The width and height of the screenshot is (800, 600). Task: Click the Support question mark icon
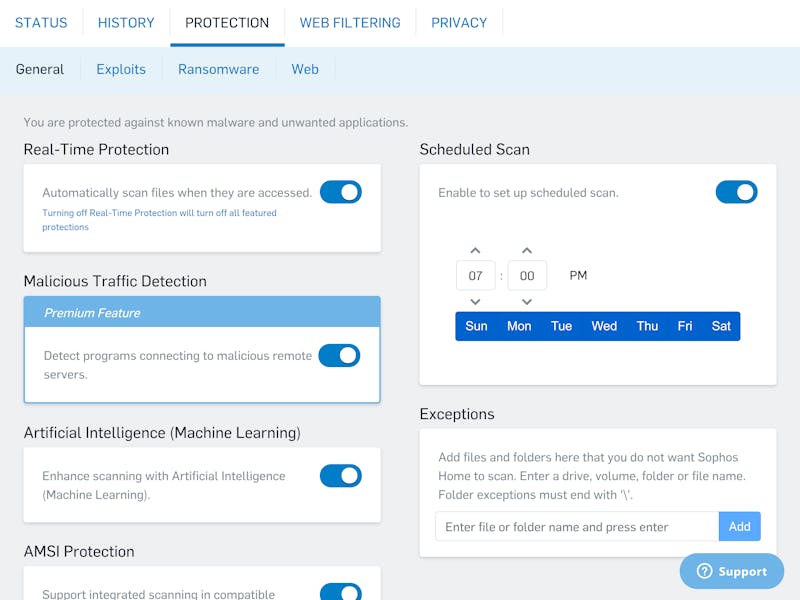[x=705, y=571]
